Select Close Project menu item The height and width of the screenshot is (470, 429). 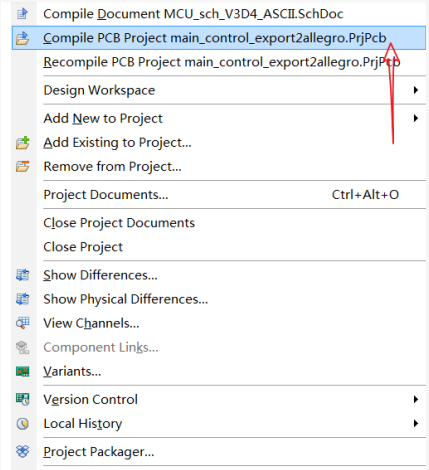click(x=83, y=247)
